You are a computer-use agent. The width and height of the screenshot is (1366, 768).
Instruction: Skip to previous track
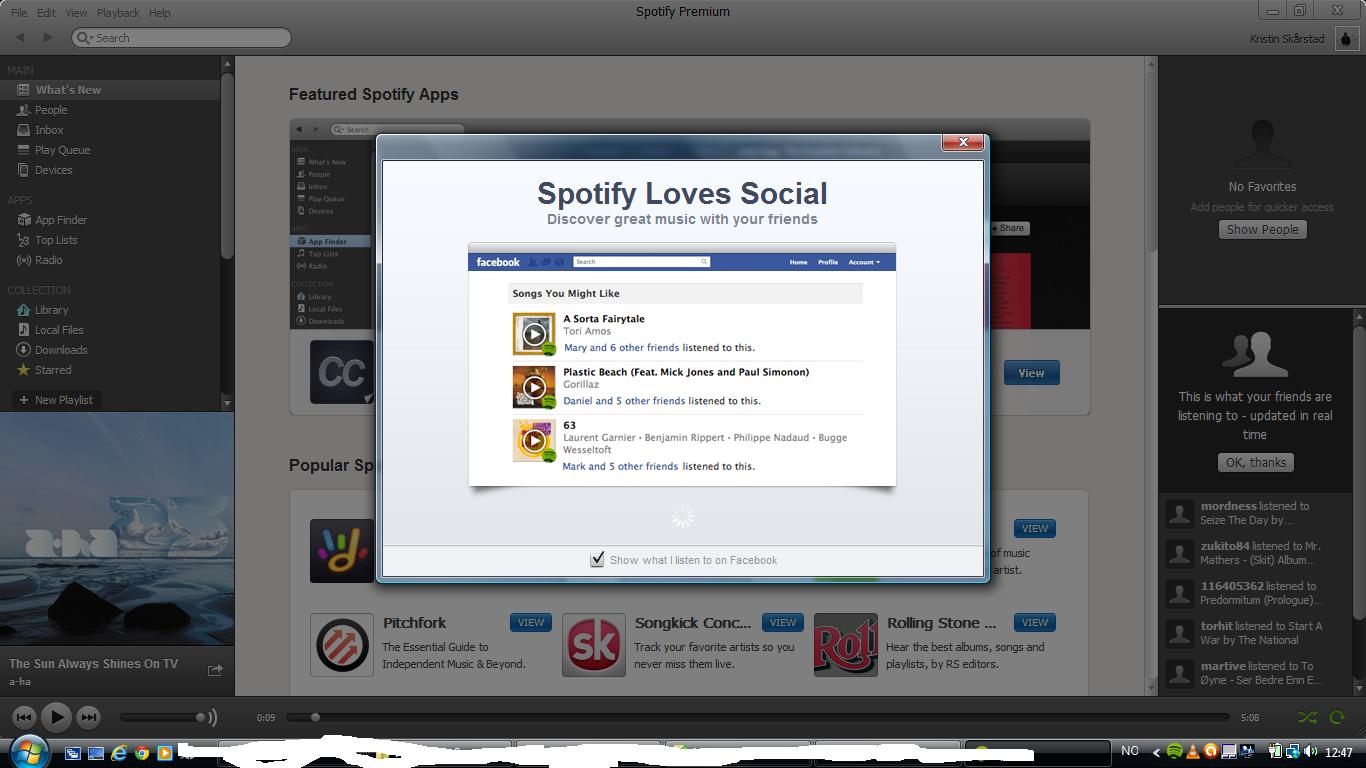[x=24, y=717]
